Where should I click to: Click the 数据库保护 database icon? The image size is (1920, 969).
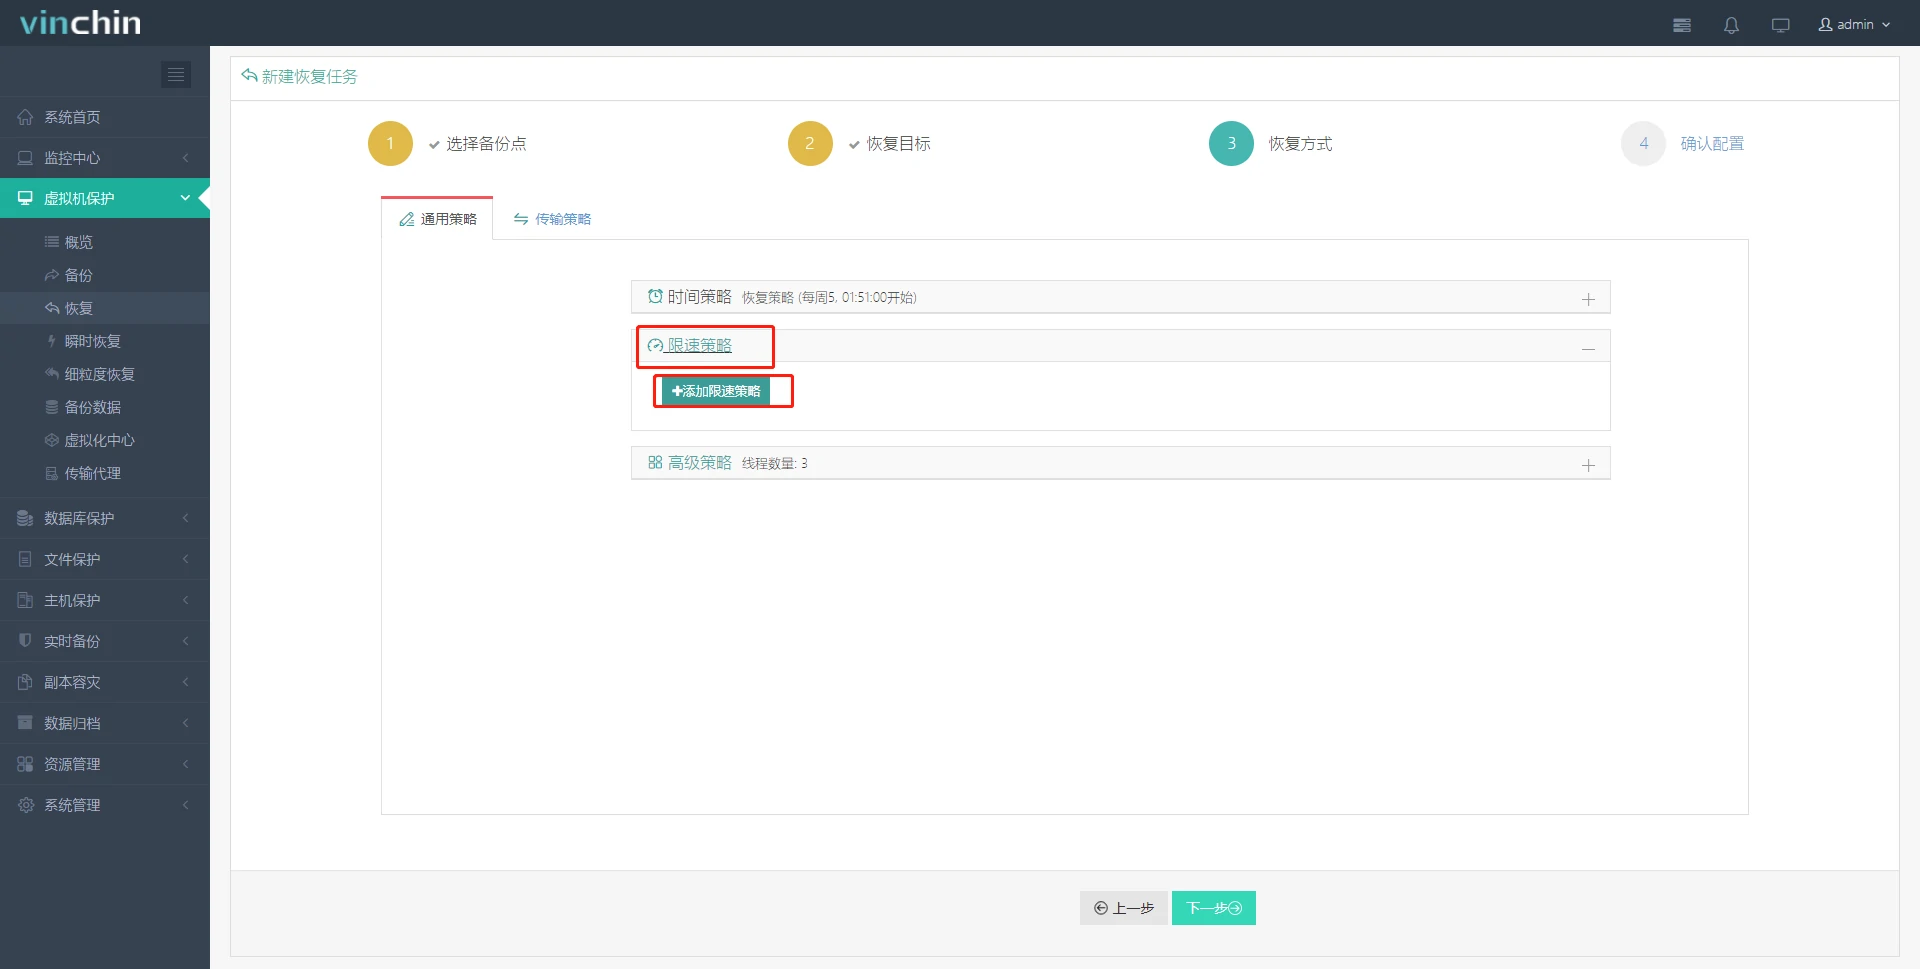(25, 518)
